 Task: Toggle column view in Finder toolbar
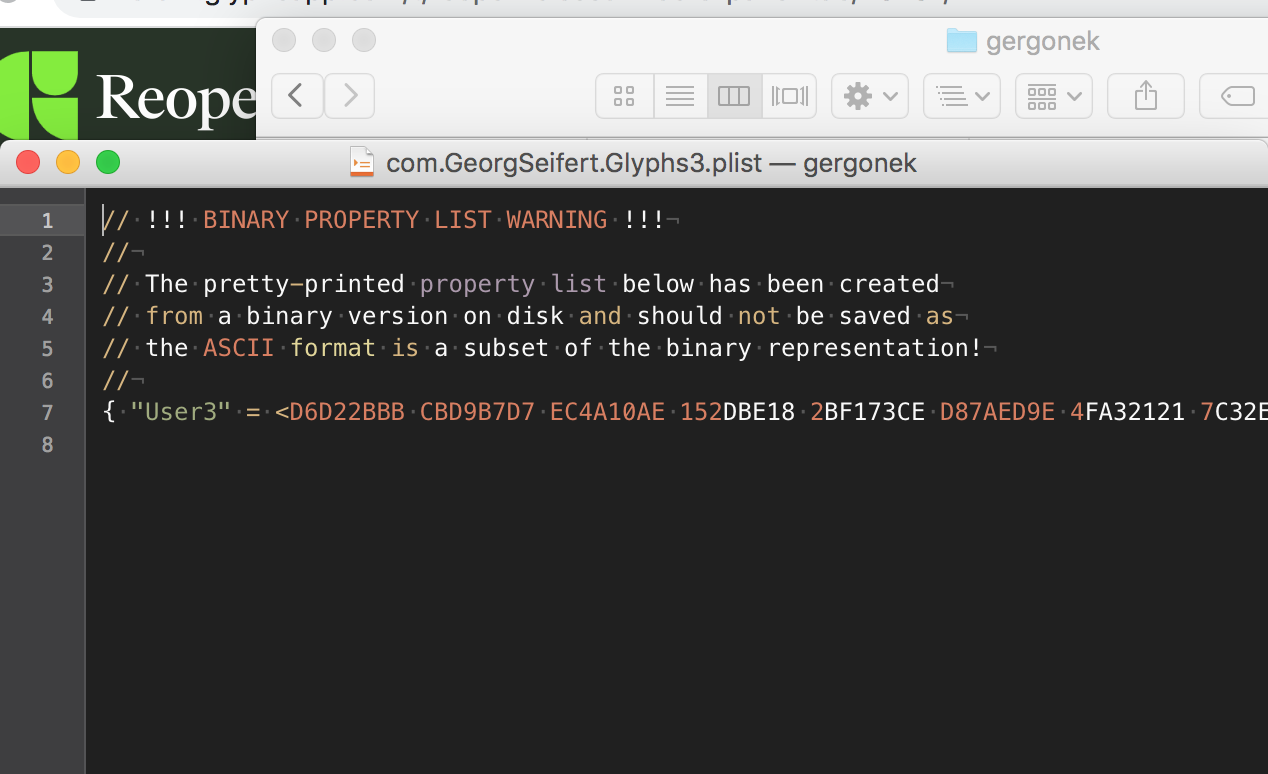[x=734, y=96]
